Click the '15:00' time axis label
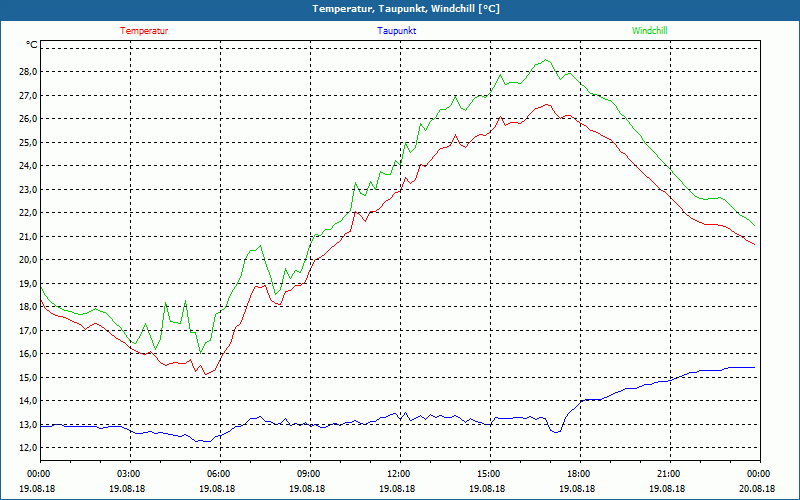 487,474
